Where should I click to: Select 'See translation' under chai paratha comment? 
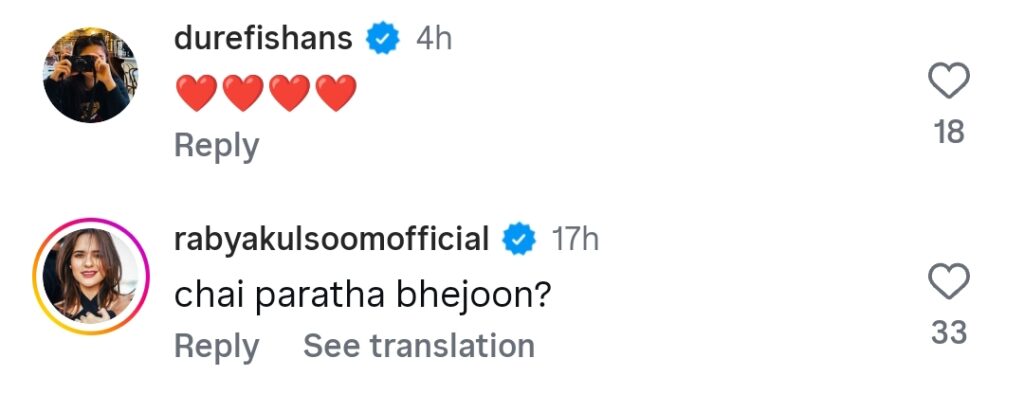pyautogui.click(x=419, y=346)
